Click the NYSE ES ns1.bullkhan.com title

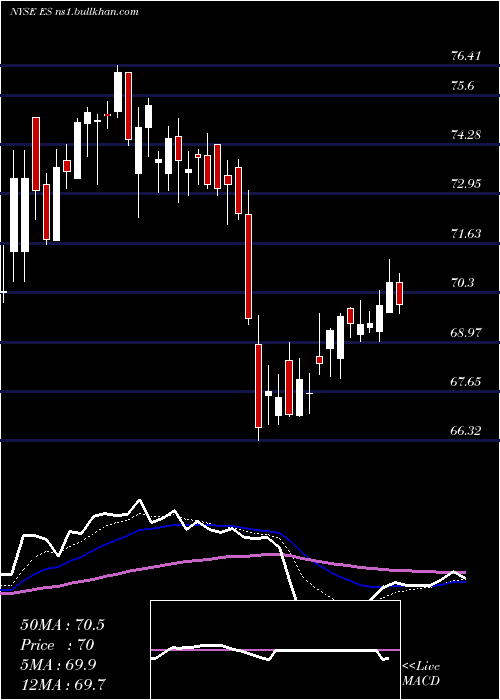(x=74, y=12)
